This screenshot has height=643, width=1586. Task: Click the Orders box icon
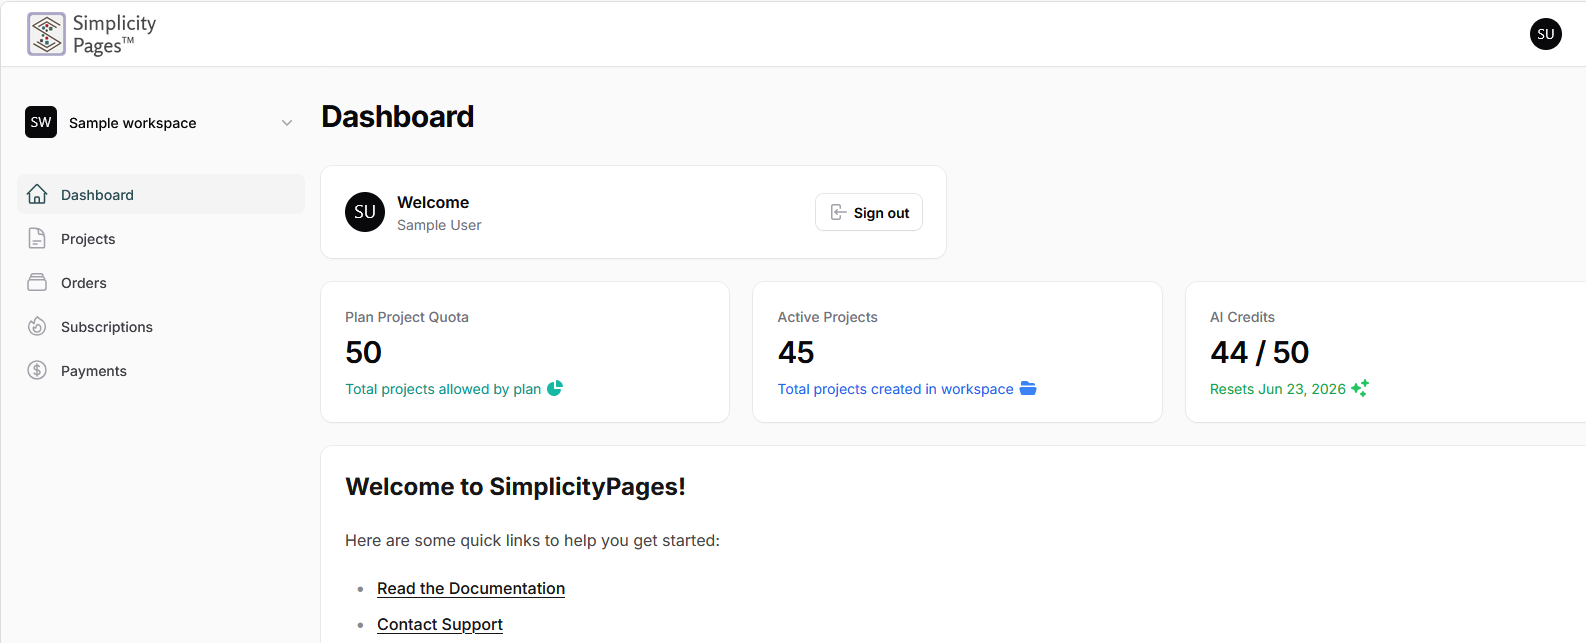pyautogui.click(x=37, y=282)
